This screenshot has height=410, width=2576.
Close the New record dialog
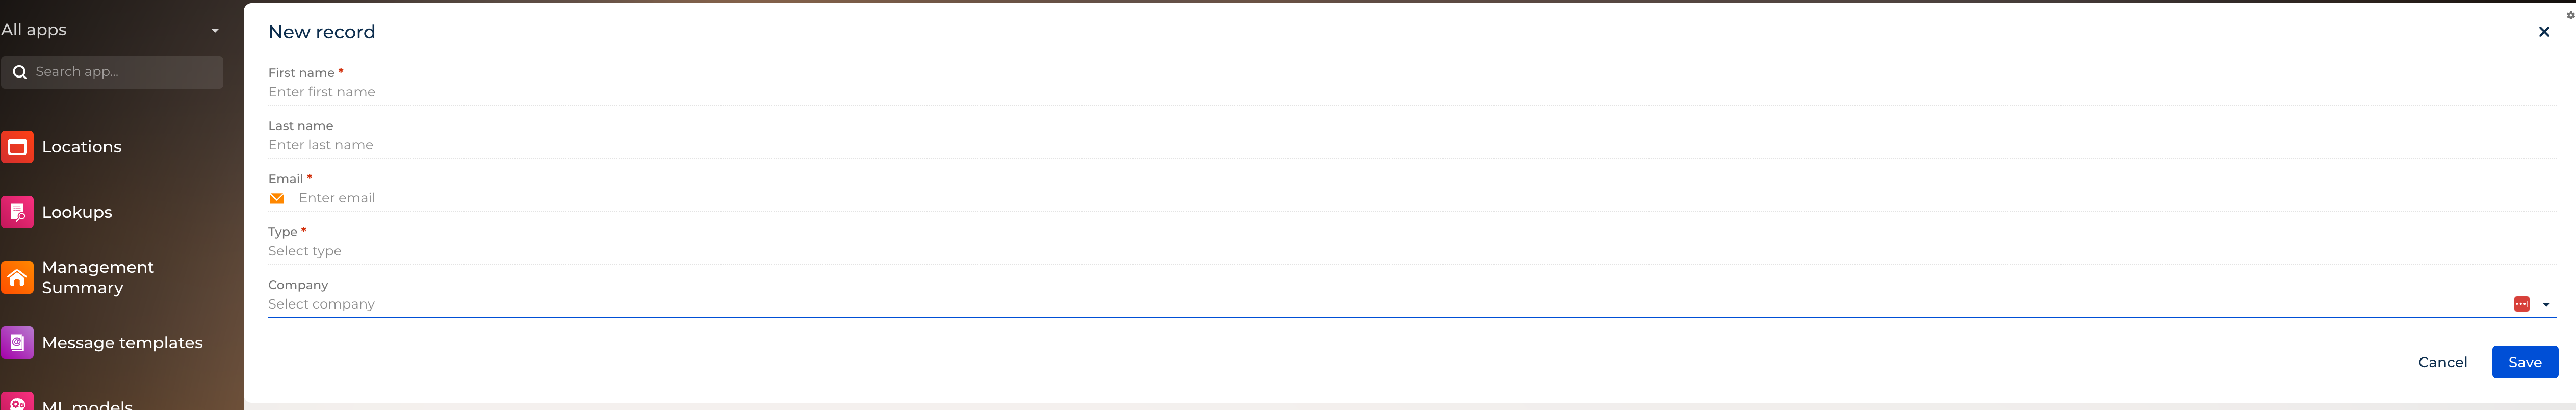[x=2544, y=32]
